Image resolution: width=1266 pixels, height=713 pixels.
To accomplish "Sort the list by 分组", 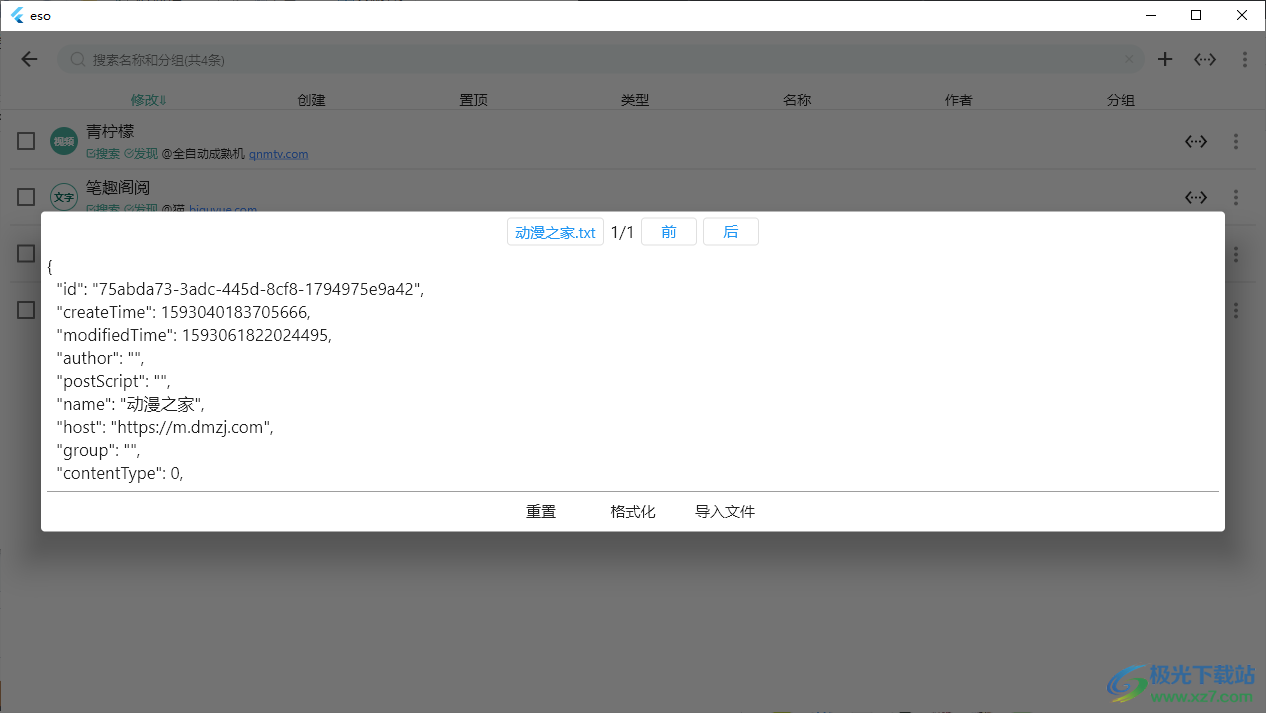I will (x=1120, y=100).
